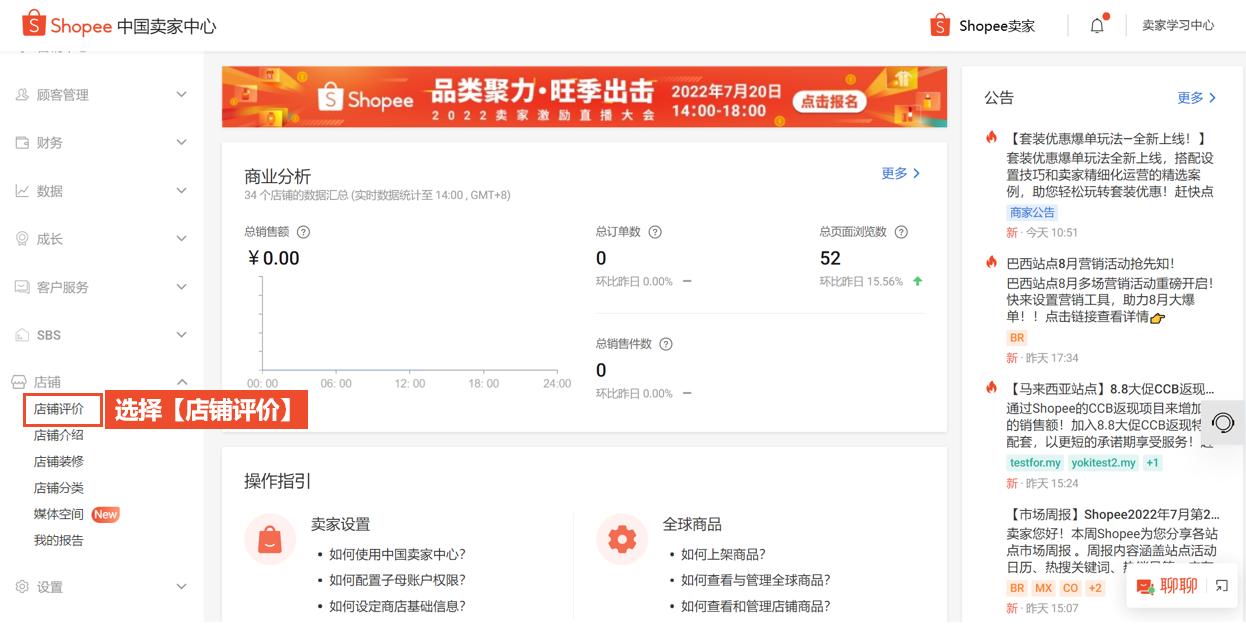The height and width of the screenshot is (626, 1246).
Task: Open help tooltip next to 总销售件数
Action: pos(666,344)
